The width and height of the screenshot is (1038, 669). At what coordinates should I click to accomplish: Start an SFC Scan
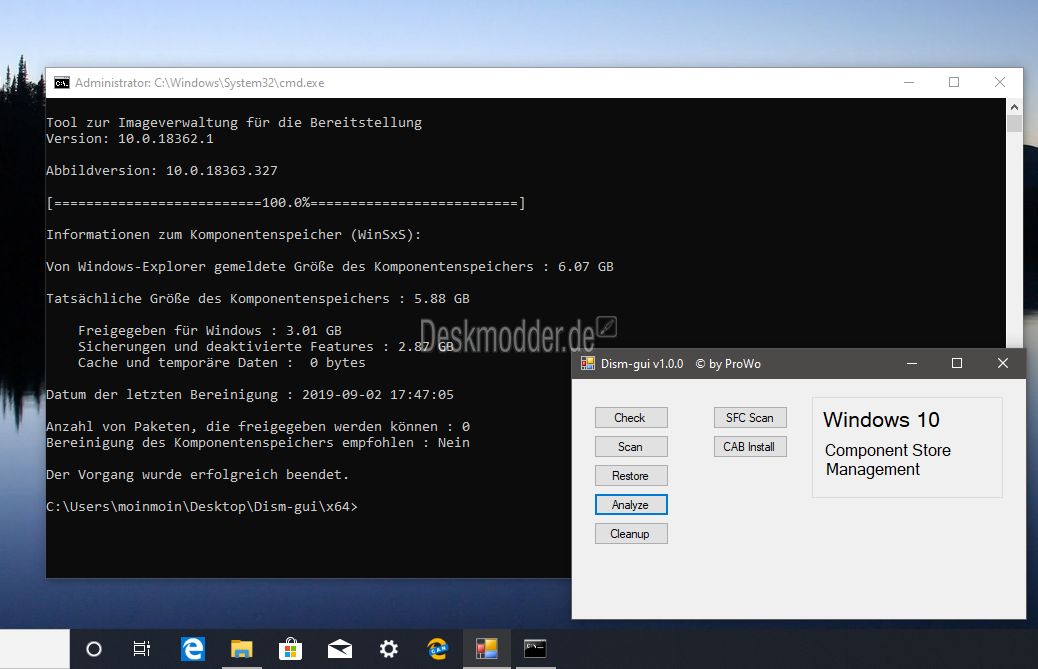pyautogui.click(x=750, y=418)
